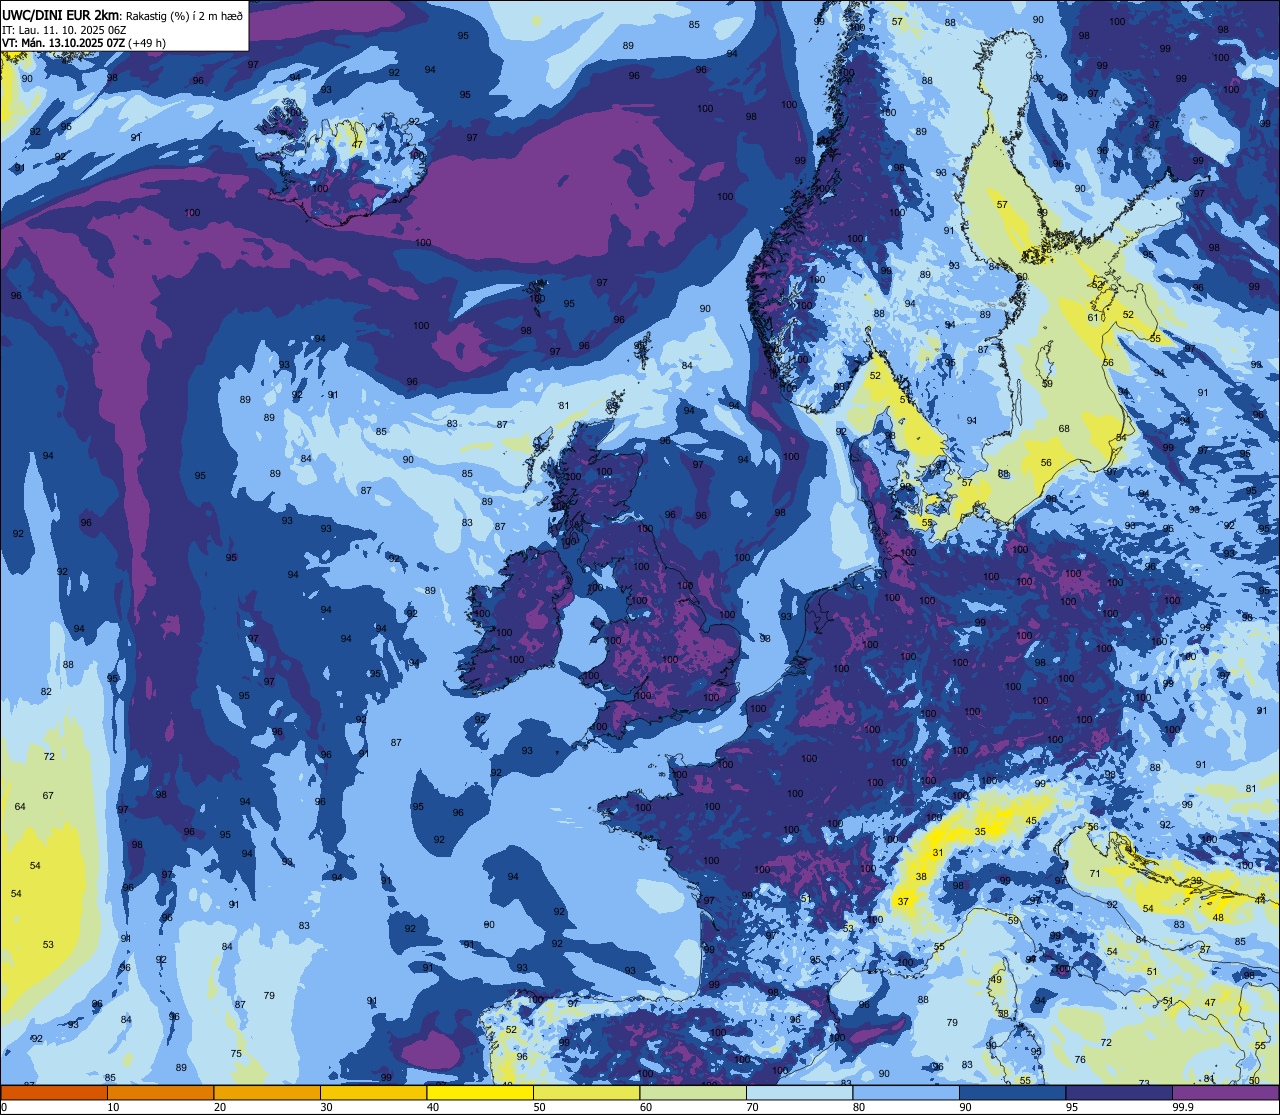
Task: Click legend tick label "90"
Action: 965,1107
